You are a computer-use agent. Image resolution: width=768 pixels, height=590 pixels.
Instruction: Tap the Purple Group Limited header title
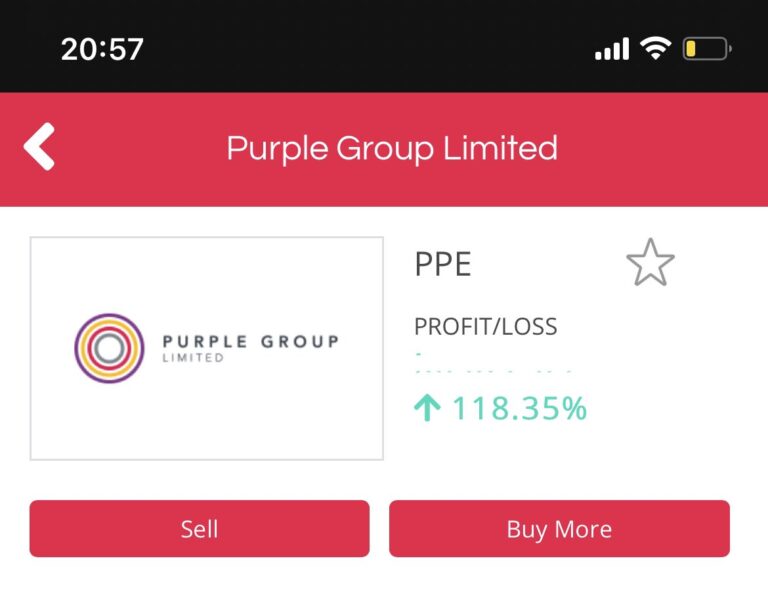pyautogui.click(x=392, y=148)
